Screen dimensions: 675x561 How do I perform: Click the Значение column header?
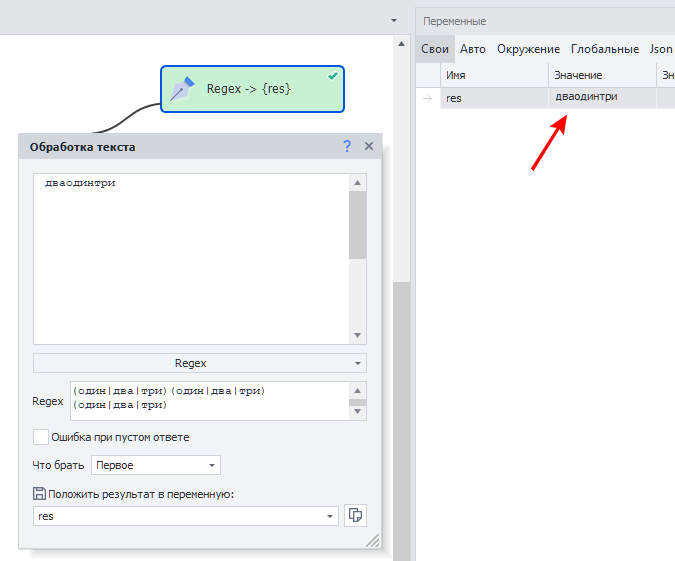tap(602, 75)
